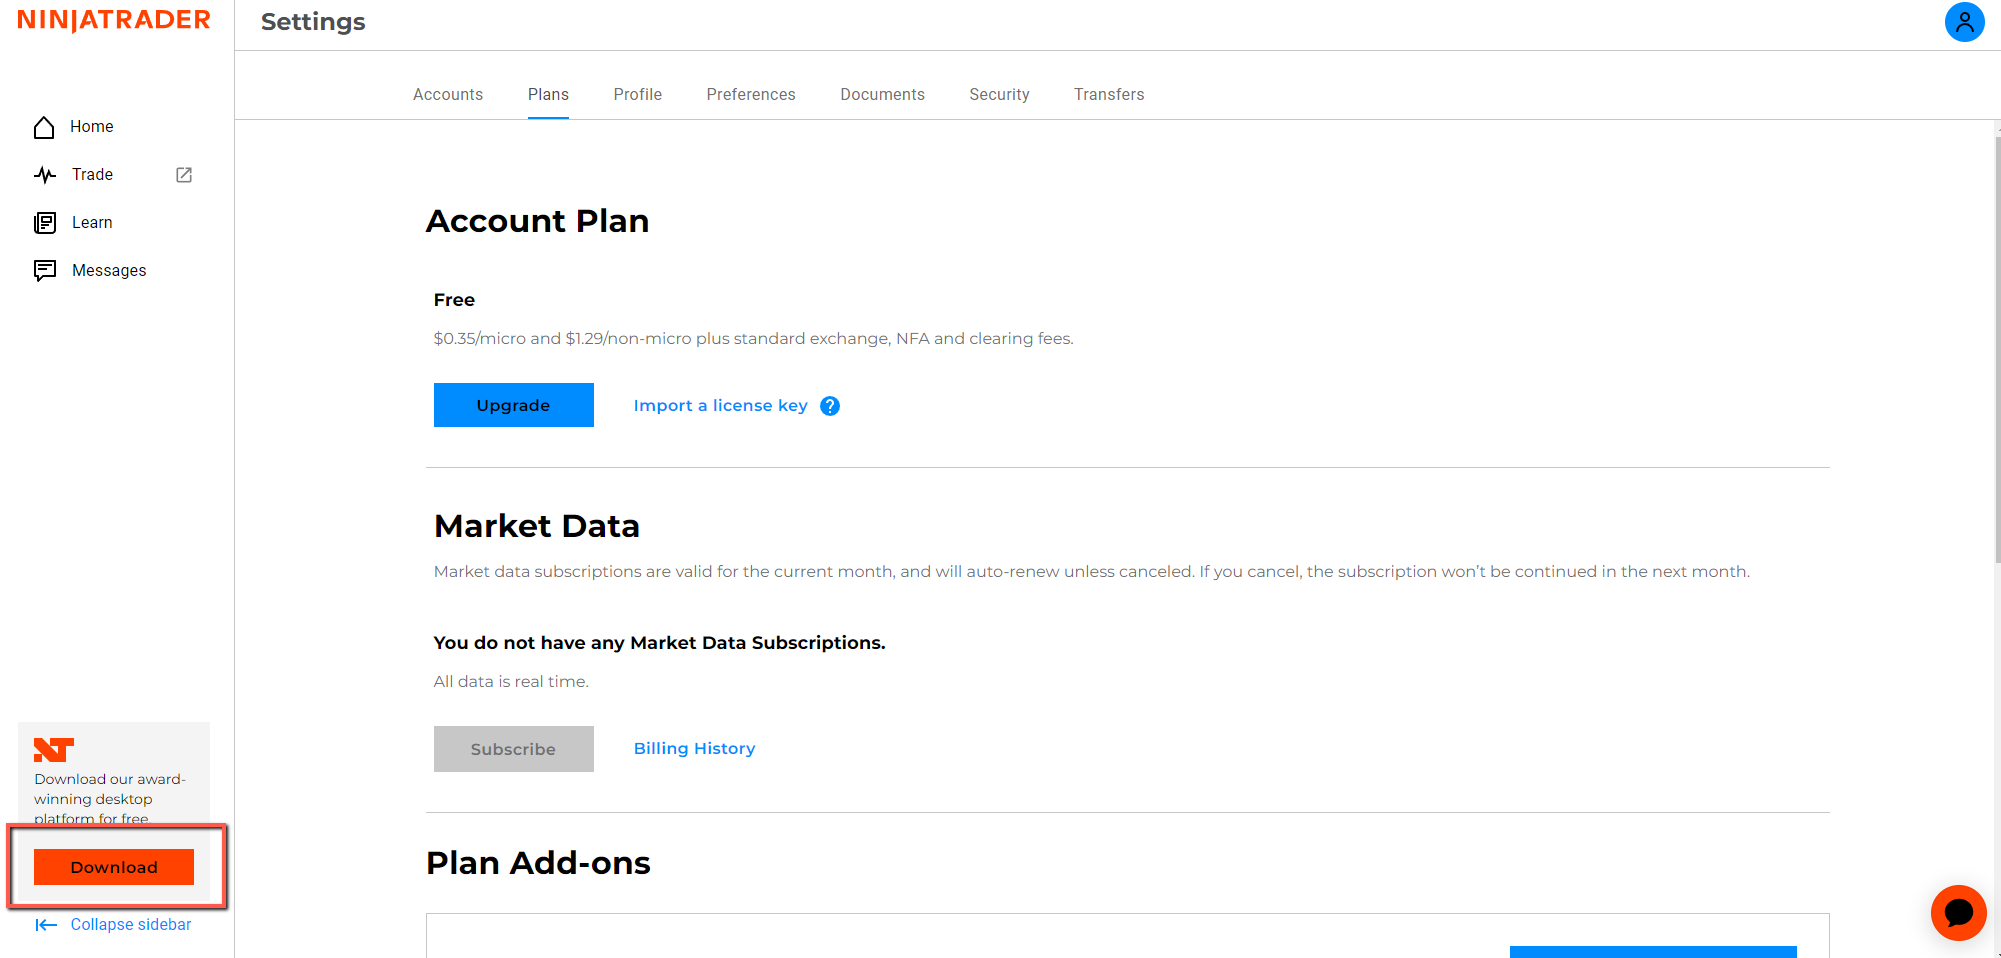Click the Messages chat icon
2001x958 pixels.
point(45,270)
